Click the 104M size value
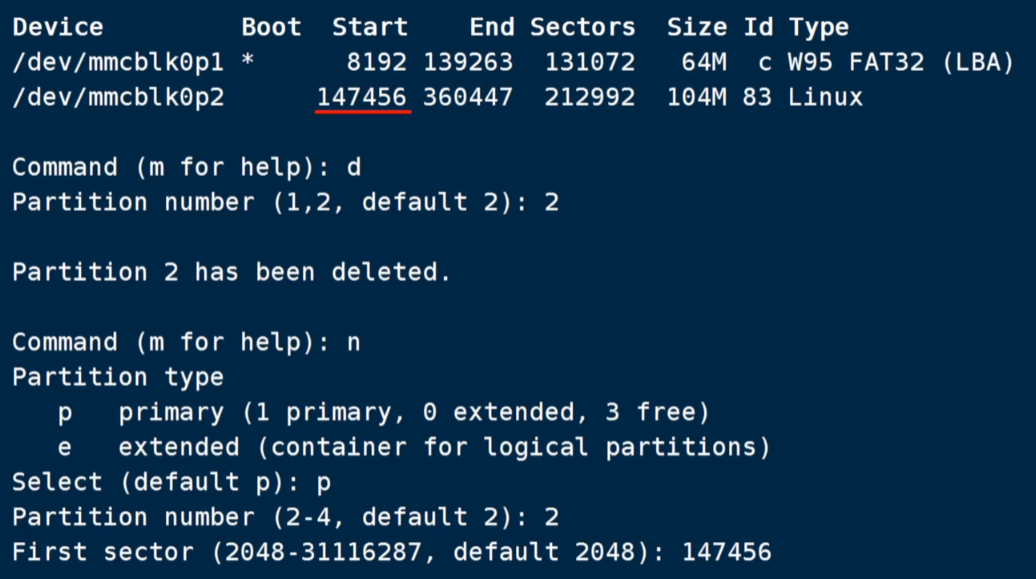Screen dimensions: 1036x579 pos(696,97)
